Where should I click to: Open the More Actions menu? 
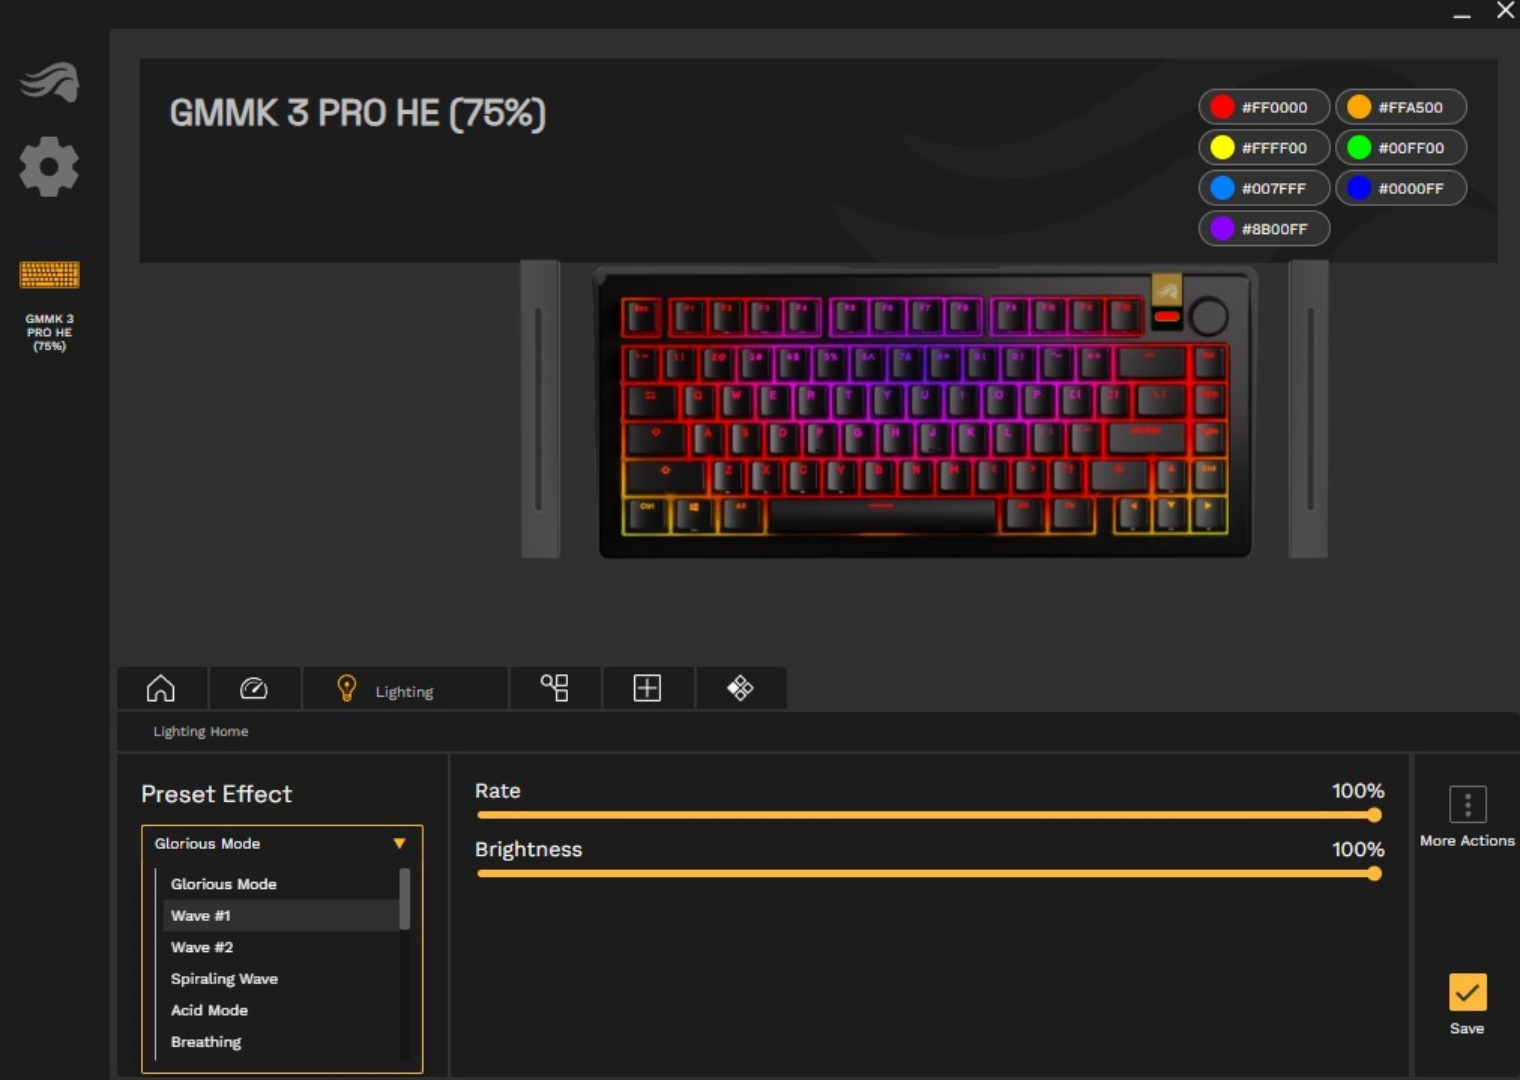1467,805
